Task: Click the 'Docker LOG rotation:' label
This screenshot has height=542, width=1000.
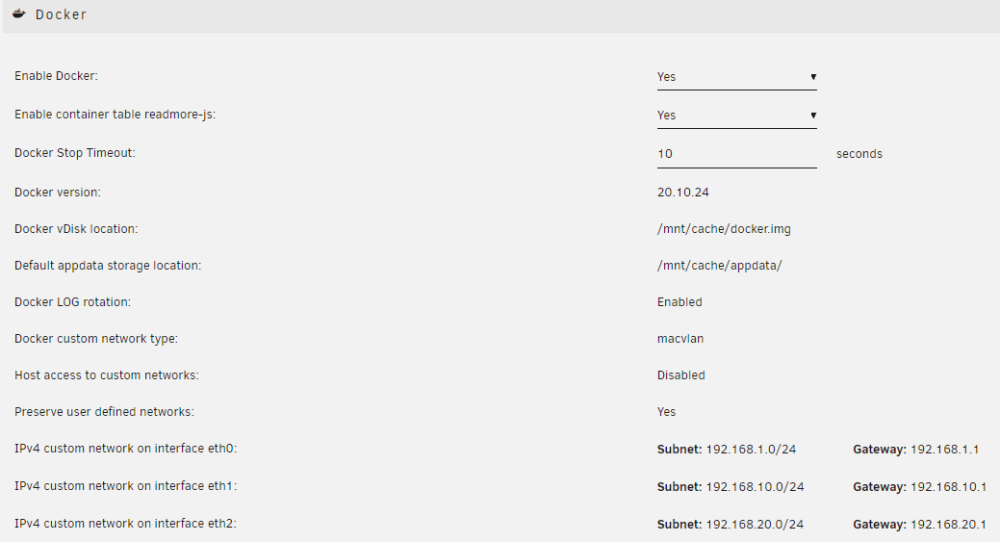Action: [x=73, y=302]
